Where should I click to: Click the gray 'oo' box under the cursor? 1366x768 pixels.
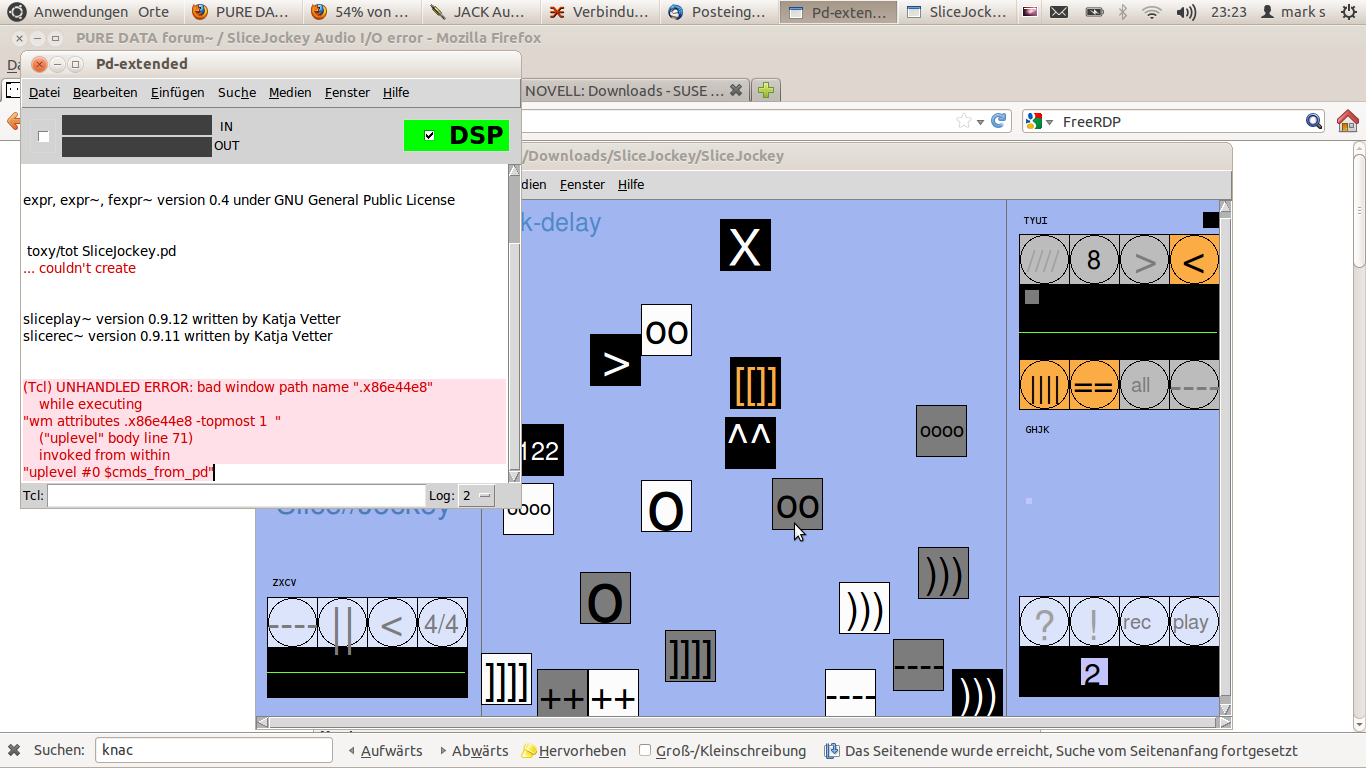click(x=797, y=504)
